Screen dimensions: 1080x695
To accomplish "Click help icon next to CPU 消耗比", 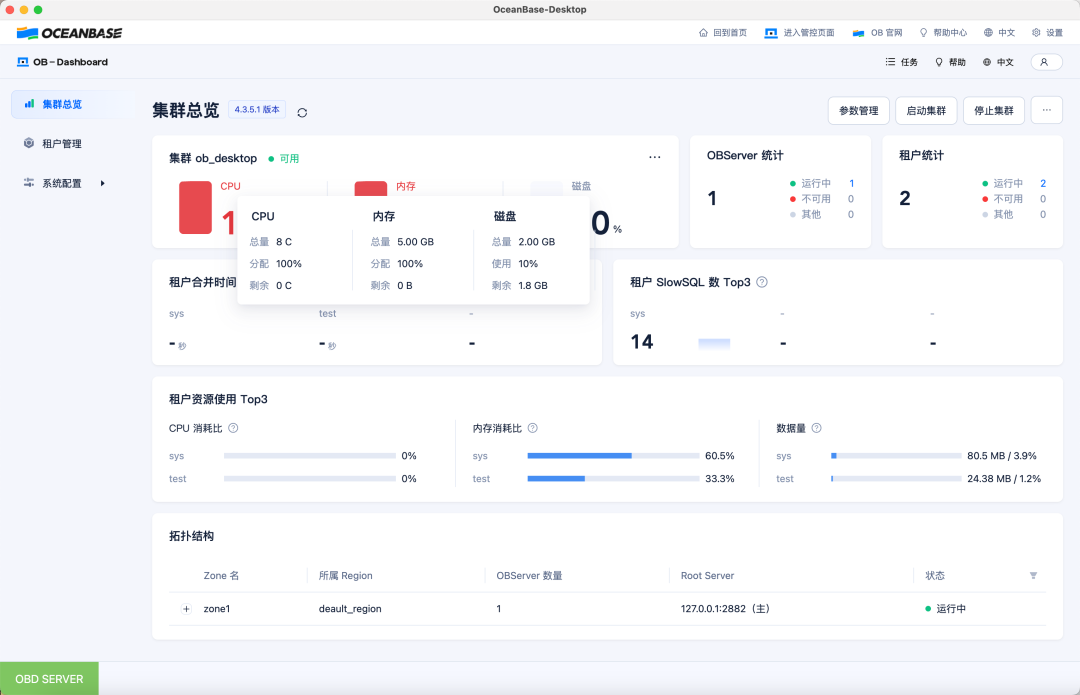I will click(x=233, y=428).
